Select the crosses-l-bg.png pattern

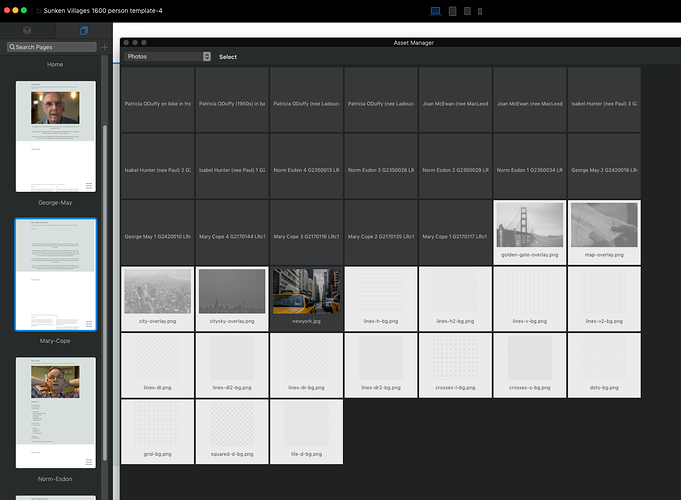pyautogui.click(x=455, y=363)
